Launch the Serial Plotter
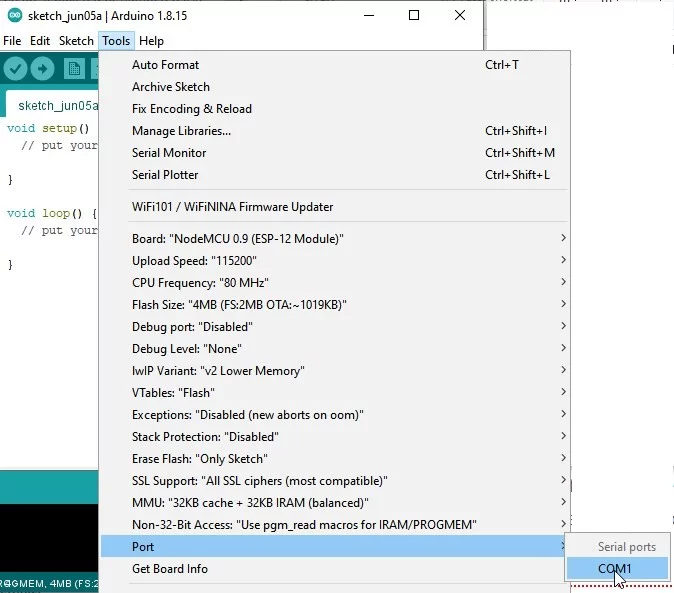The image size is (674, 593). [x=335, y=175]
